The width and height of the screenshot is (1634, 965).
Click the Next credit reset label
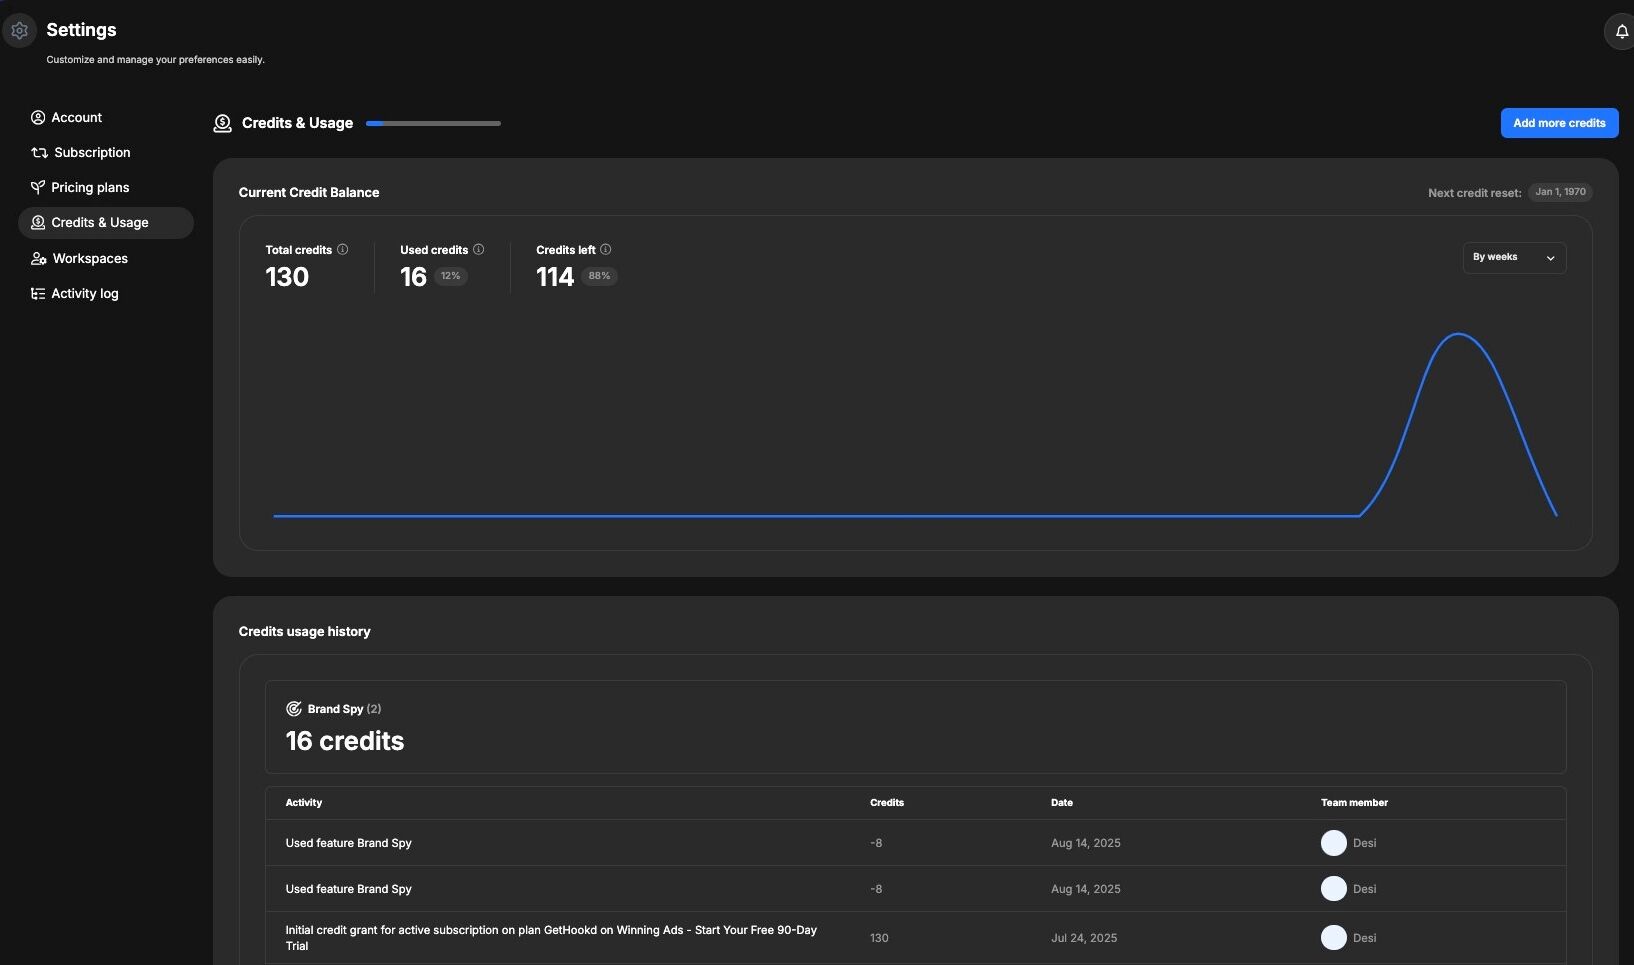1474,193
